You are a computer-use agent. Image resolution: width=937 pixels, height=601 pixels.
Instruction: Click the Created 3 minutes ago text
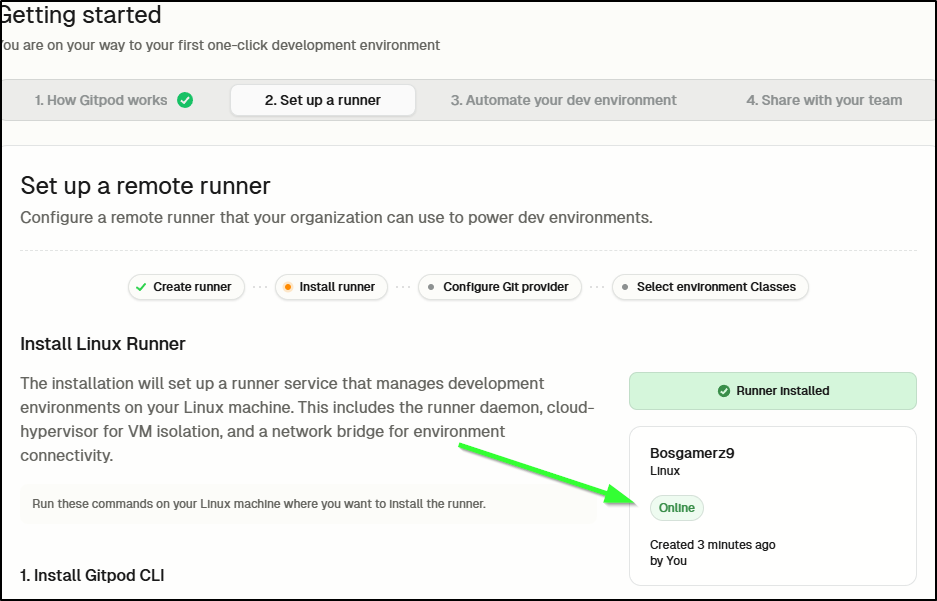point(712,545)
